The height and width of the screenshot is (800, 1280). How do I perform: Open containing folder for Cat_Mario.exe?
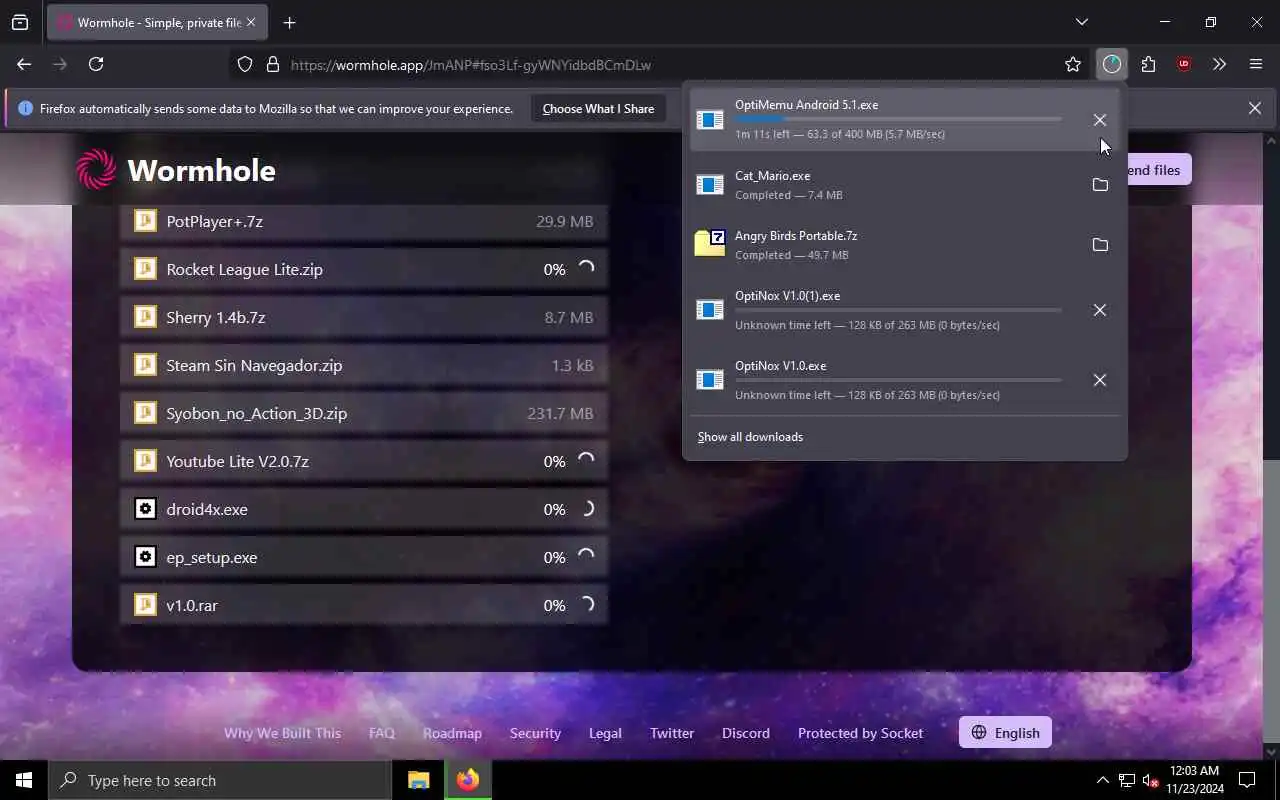point(1100,185)
